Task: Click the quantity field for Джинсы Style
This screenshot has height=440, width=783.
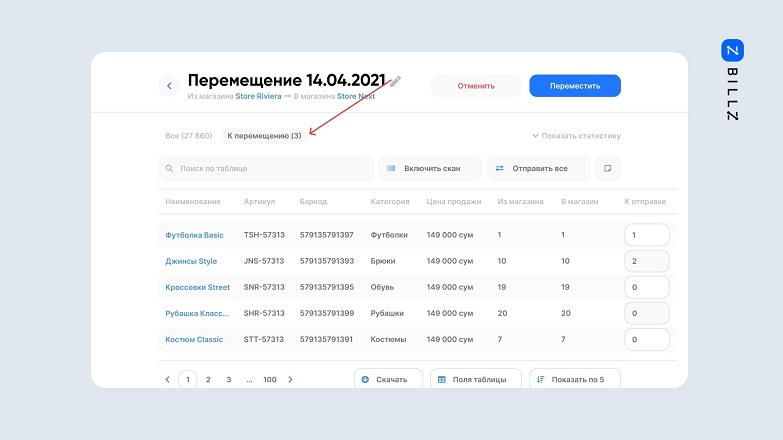Action: click(x=645, y=261)
